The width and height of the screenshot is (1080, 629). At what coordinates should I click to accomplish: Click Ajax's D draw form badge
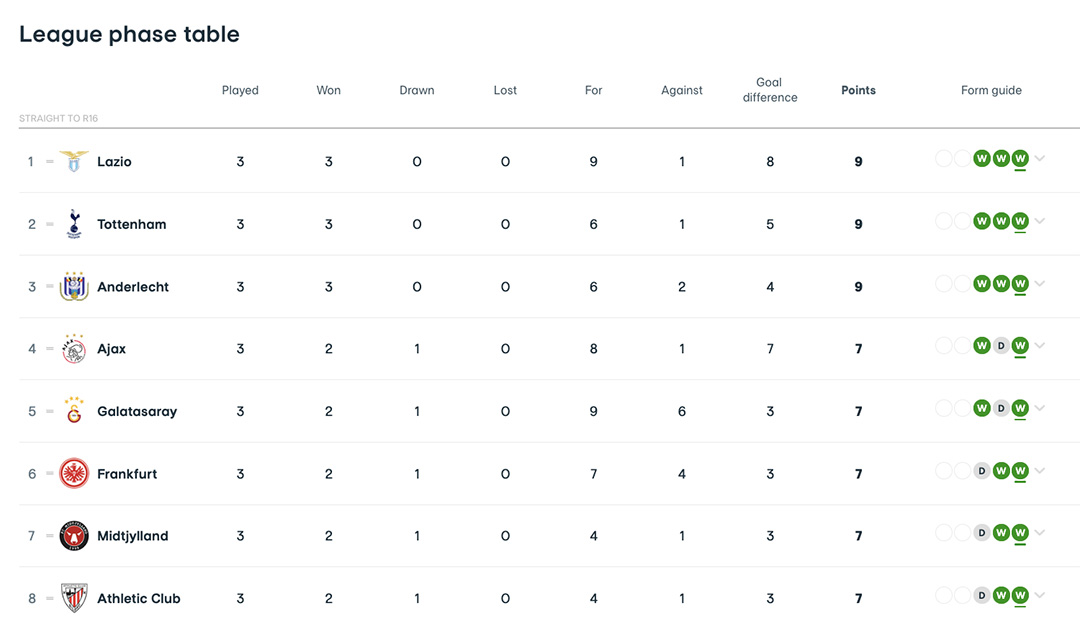coord(1001,346)
